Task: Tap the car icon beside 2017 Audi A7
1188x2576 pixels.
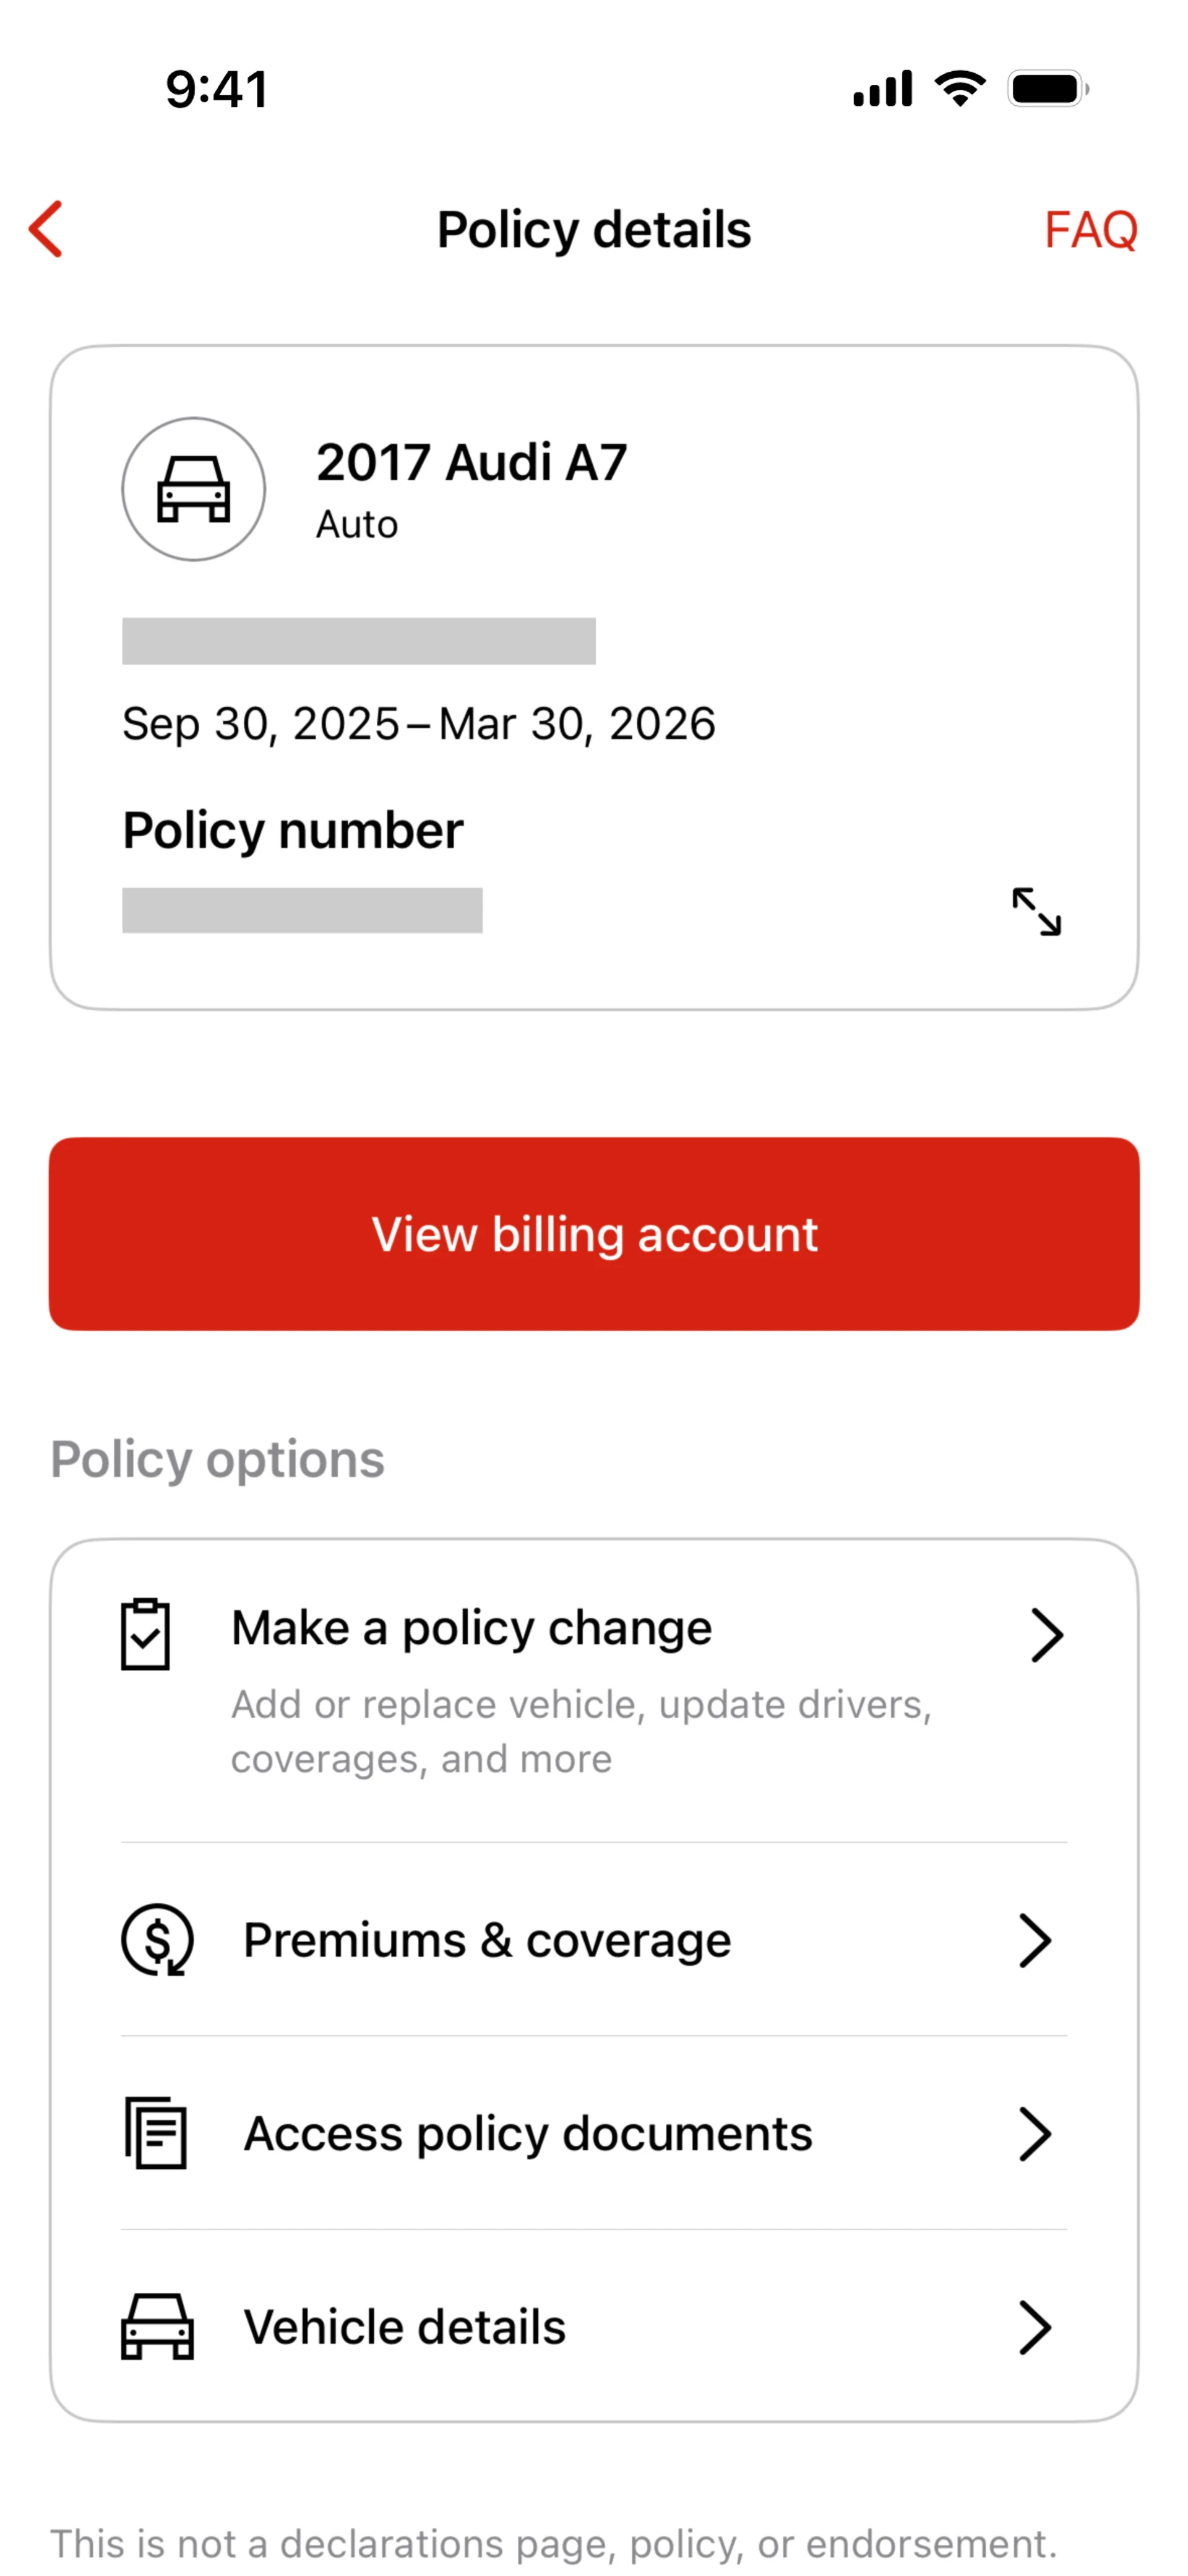Action: coord(194,489)
